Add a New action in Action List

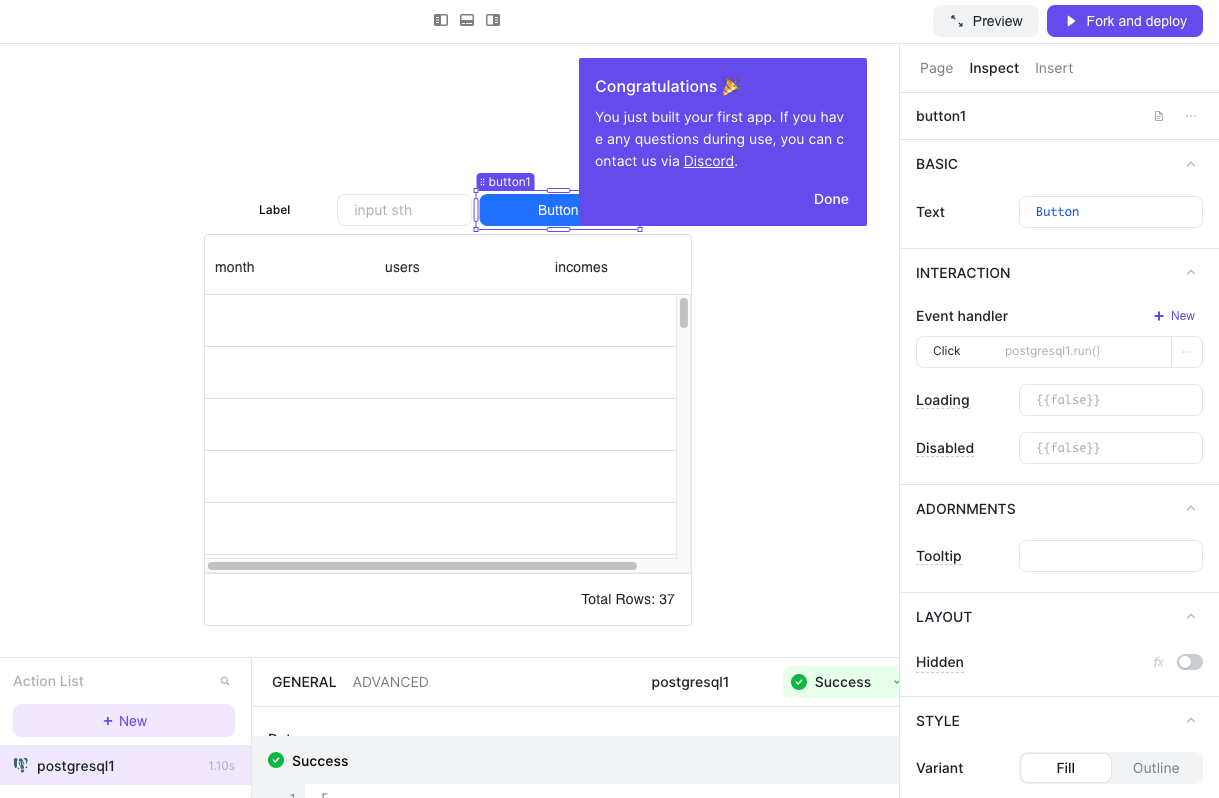[124, 721]
